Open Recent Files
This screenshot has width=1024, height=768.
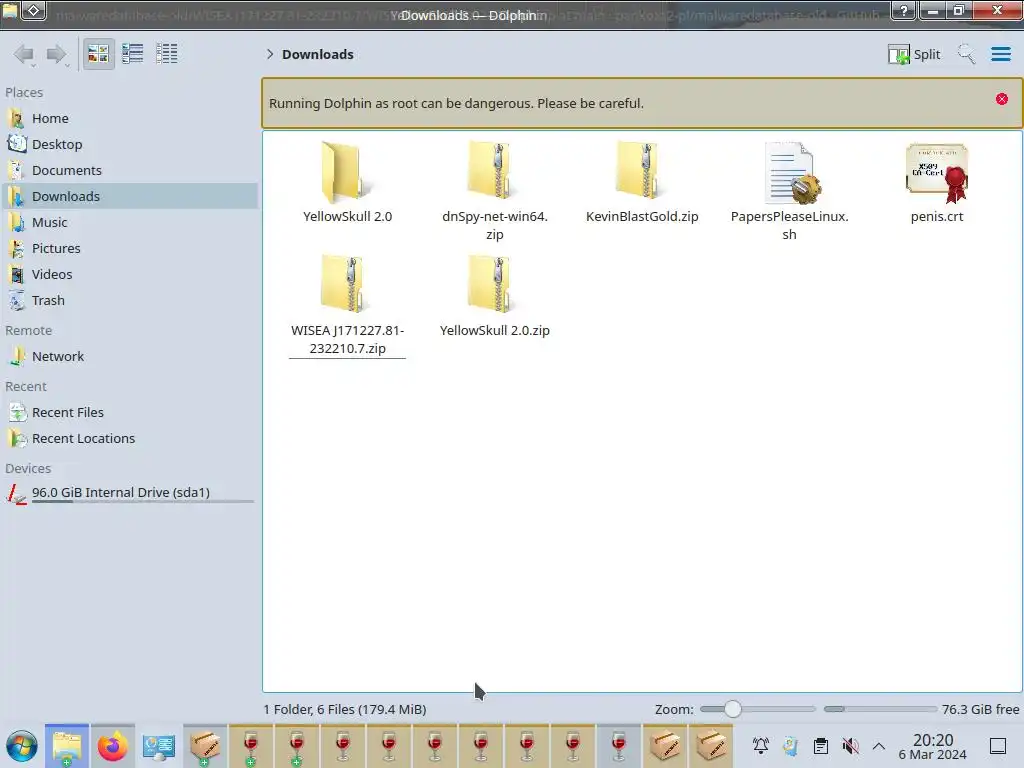[x=129, y=413]
